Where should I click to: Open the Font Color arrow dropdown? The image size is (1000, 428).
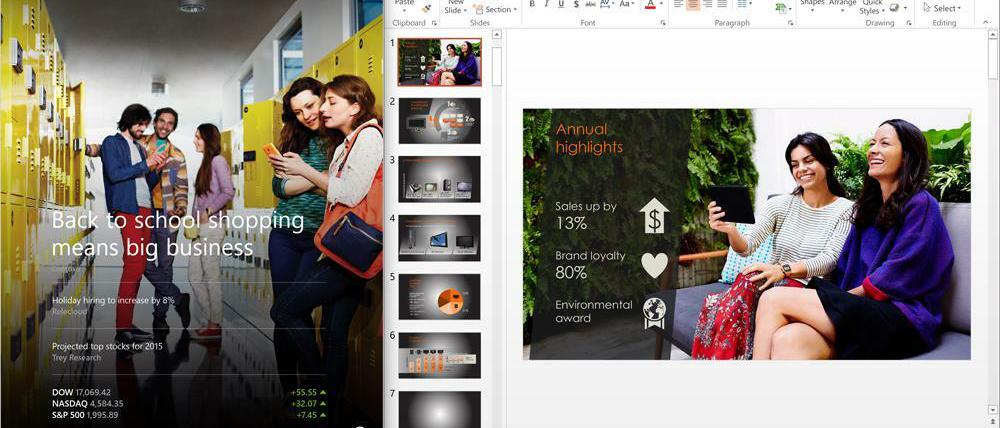click(x=661, y=4)
